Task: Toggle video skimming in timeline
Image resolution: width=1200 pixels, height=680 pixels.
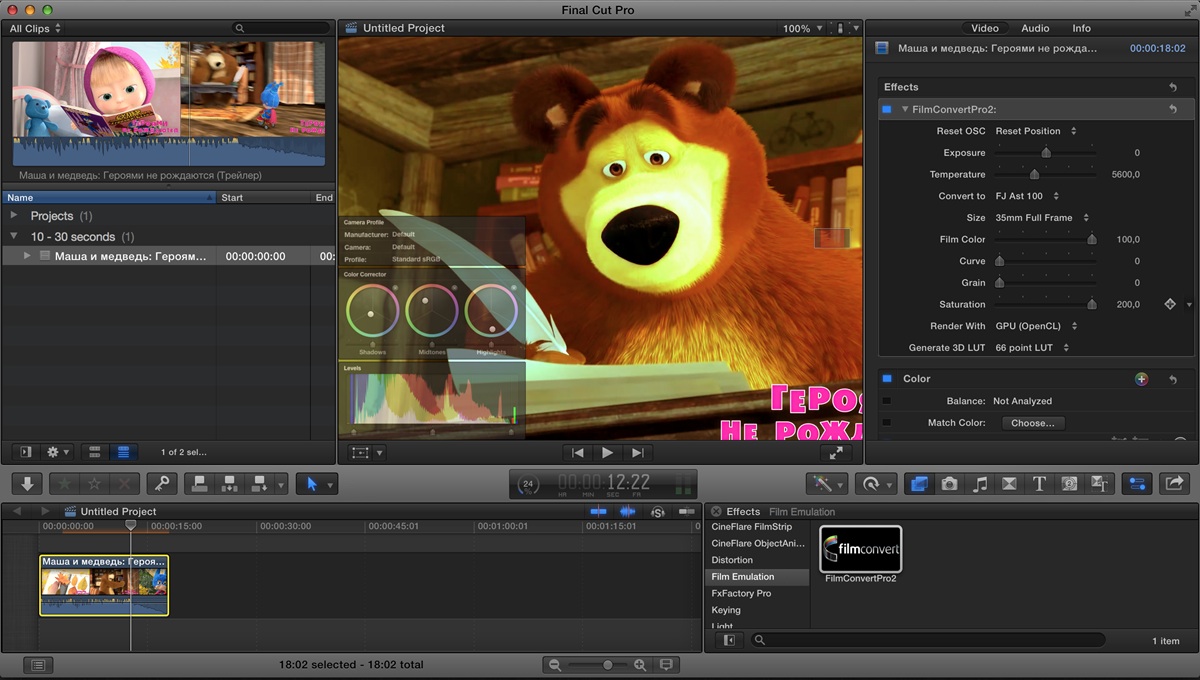Action: pyautogui.click(x=599, y=511)
